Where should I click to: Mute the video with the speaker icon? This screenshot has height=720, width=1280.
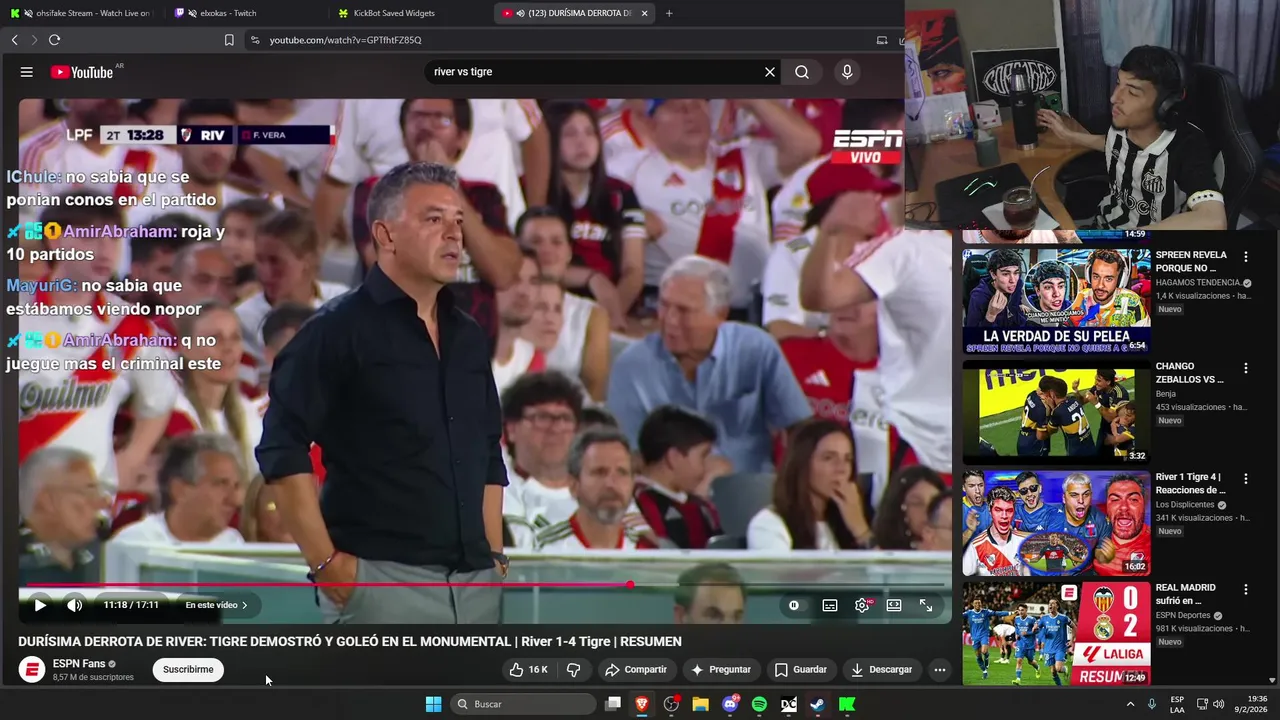point(74,605)
